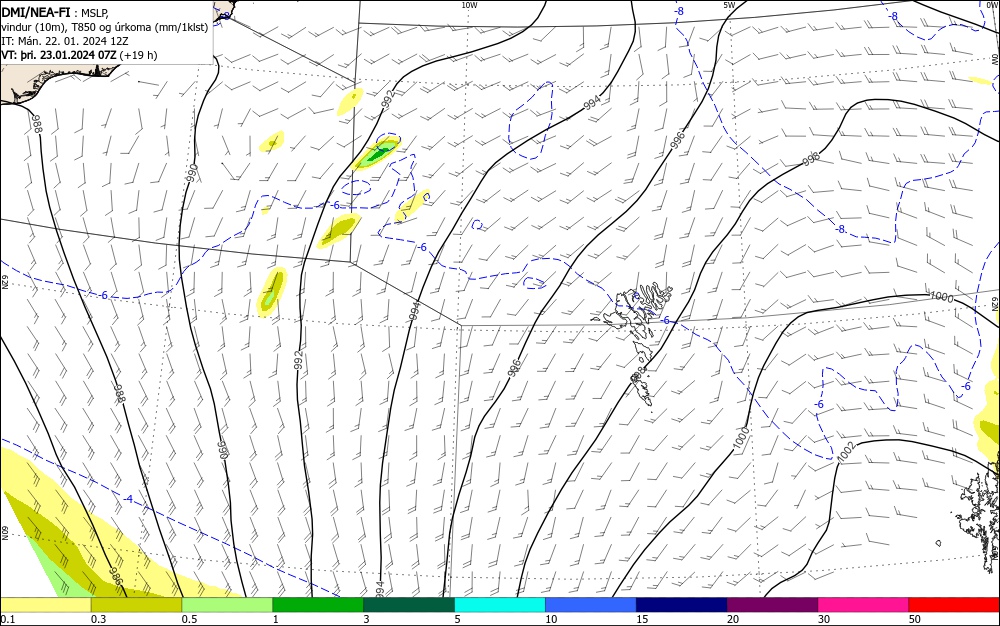Click the "VT: þri. 23.01.2024 07Z" valid time
1000x626 pixels.
coord(59,55)
